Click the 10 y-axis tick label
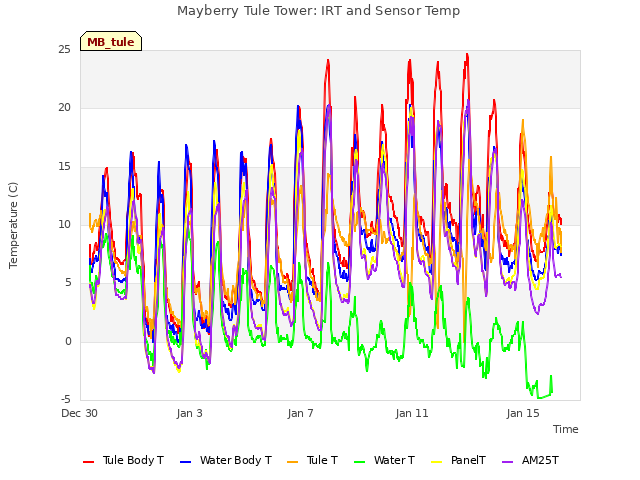 [64, 224]
